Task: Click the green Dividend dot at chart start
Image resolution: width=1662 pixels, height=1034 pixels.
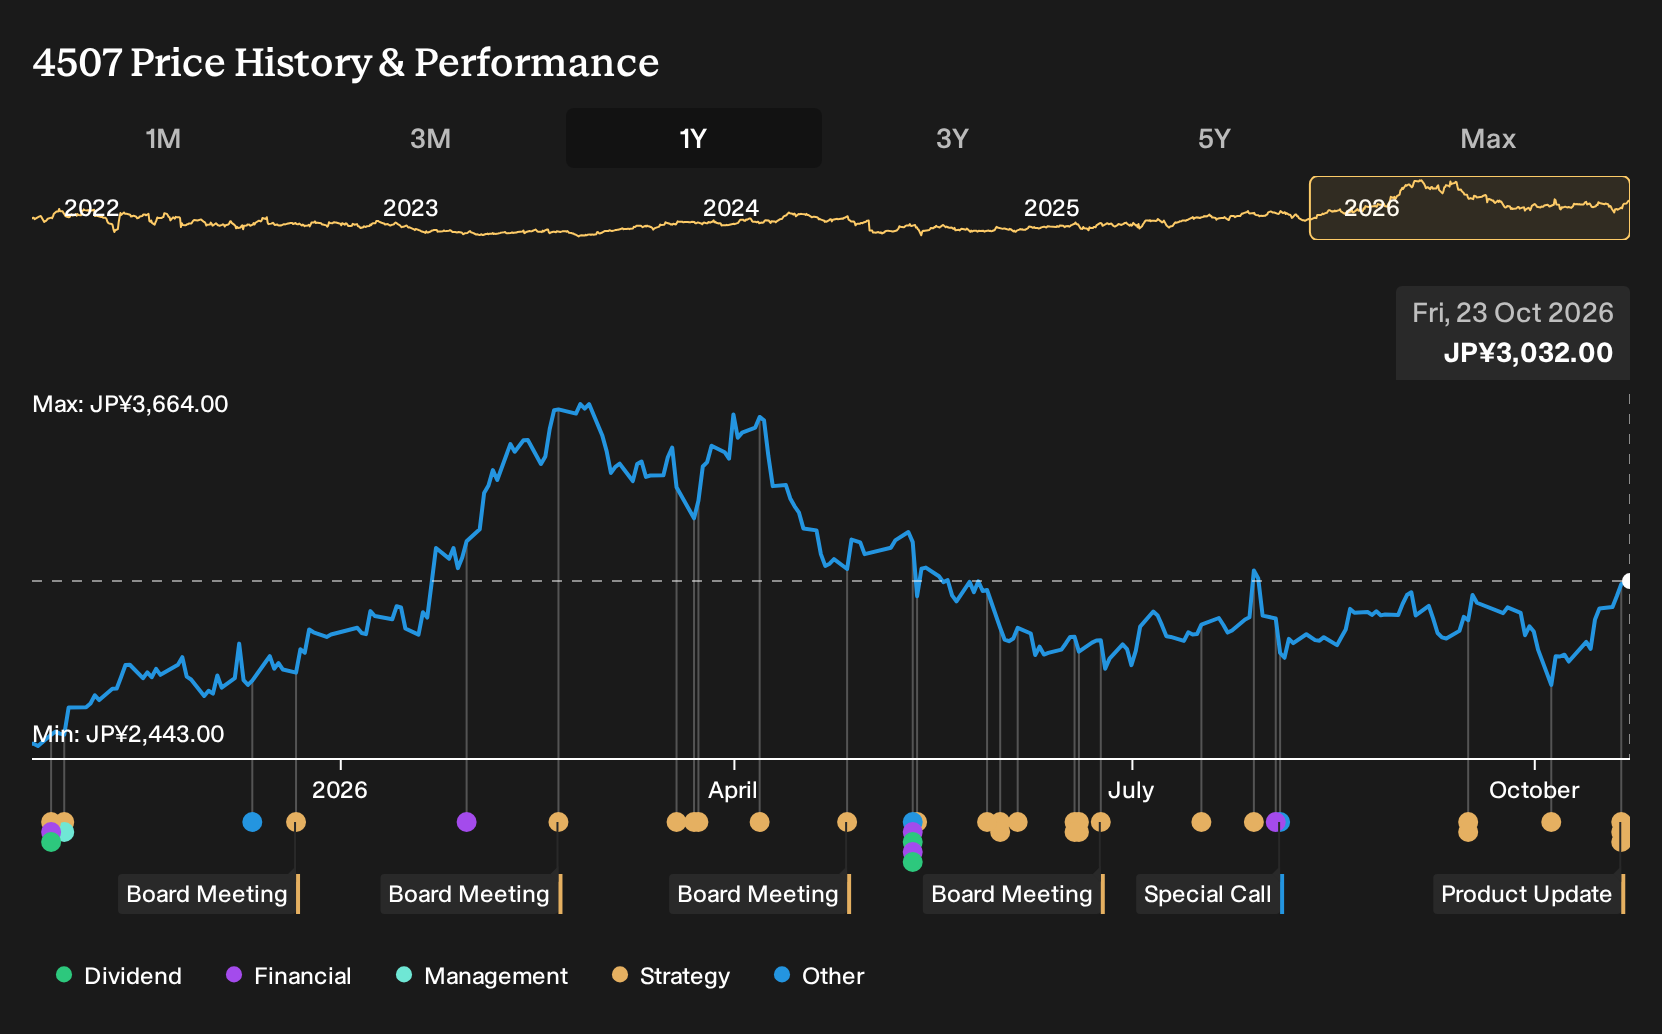Action: pyautogui.click(x=51, y=842)
